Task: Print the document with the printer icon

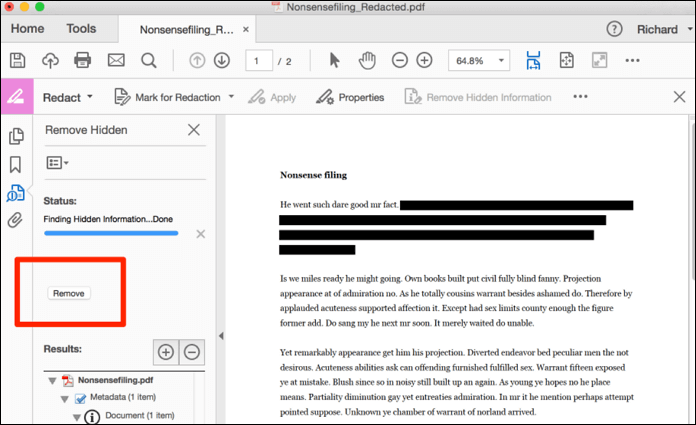Action: (x=83, y=60)
